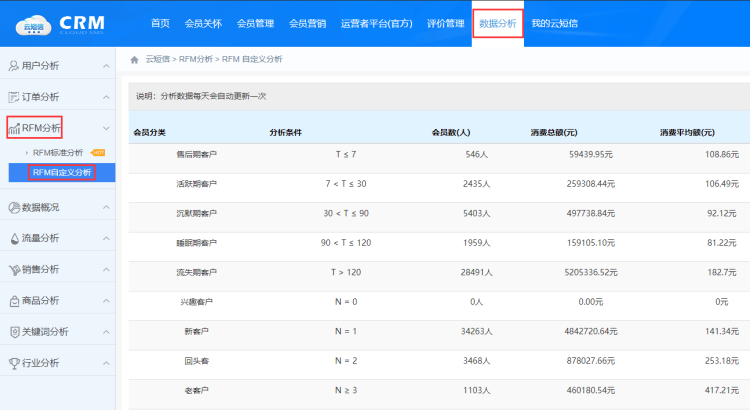Image resolution: width=750 pixels, height=410 pixels.
Task: Click the 流失期客户 row label
Action: tap(197, 272)
